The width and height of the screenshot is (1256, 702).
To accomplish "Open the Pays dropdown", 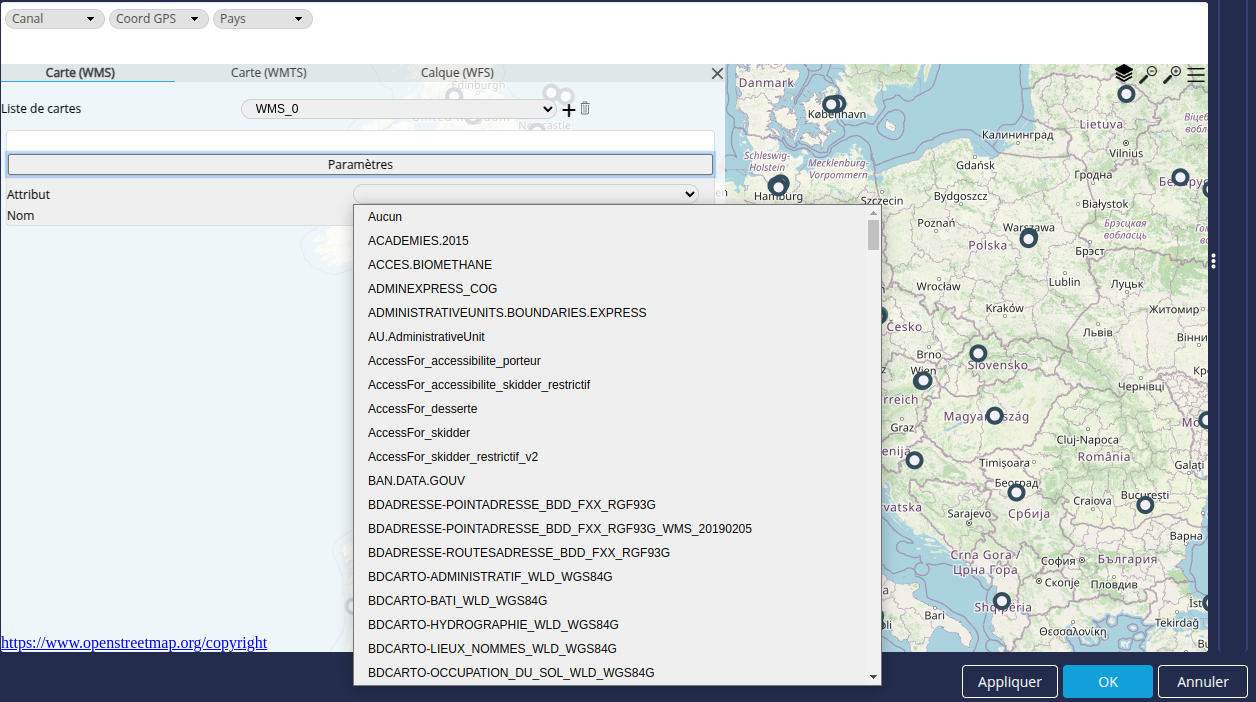I will (263, 19).
